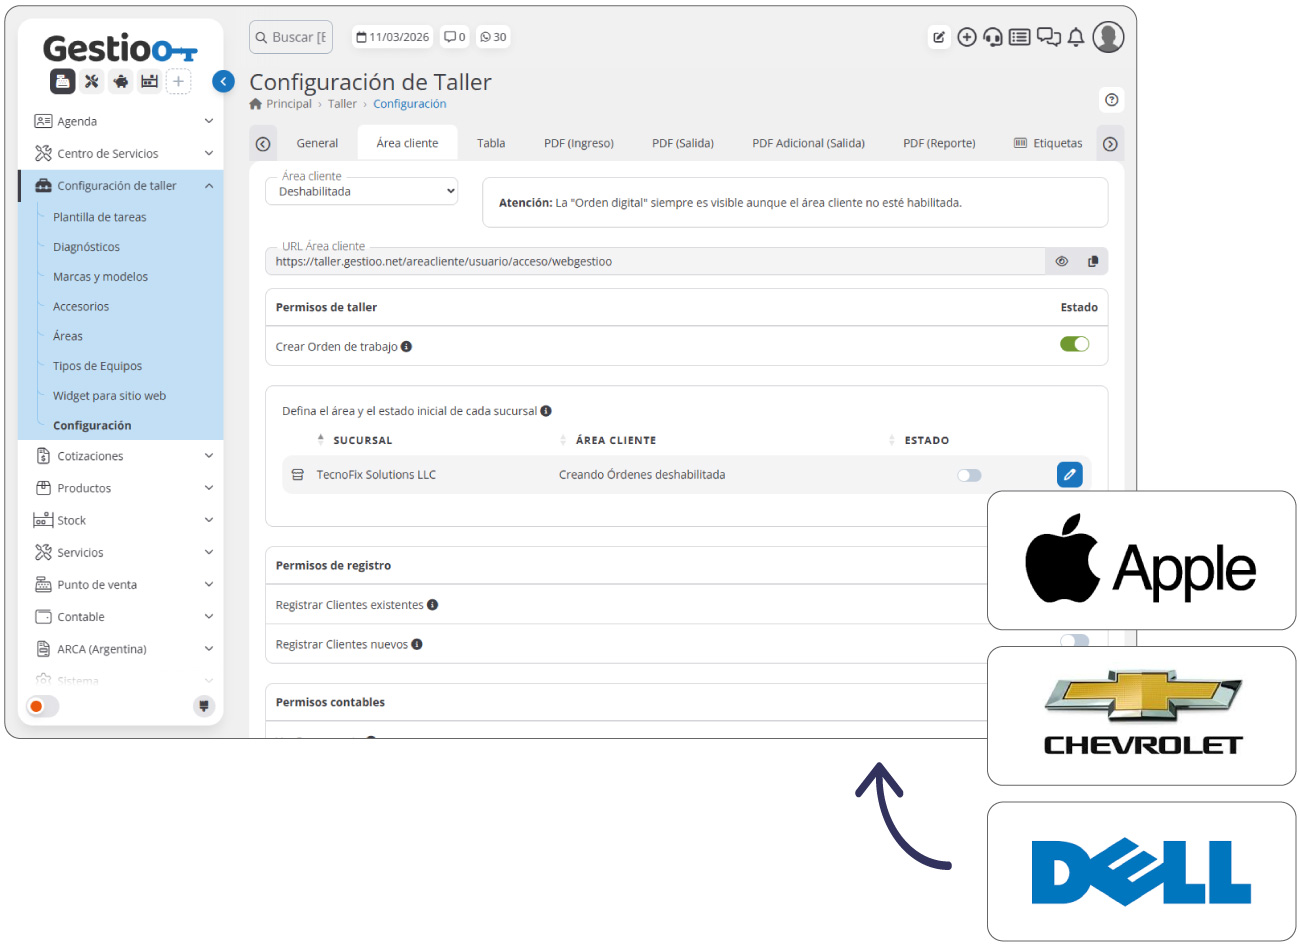Collapse the sidebar with the blue arrow
The width and height of the screenshot is (1300, 950).
[224, 82]
